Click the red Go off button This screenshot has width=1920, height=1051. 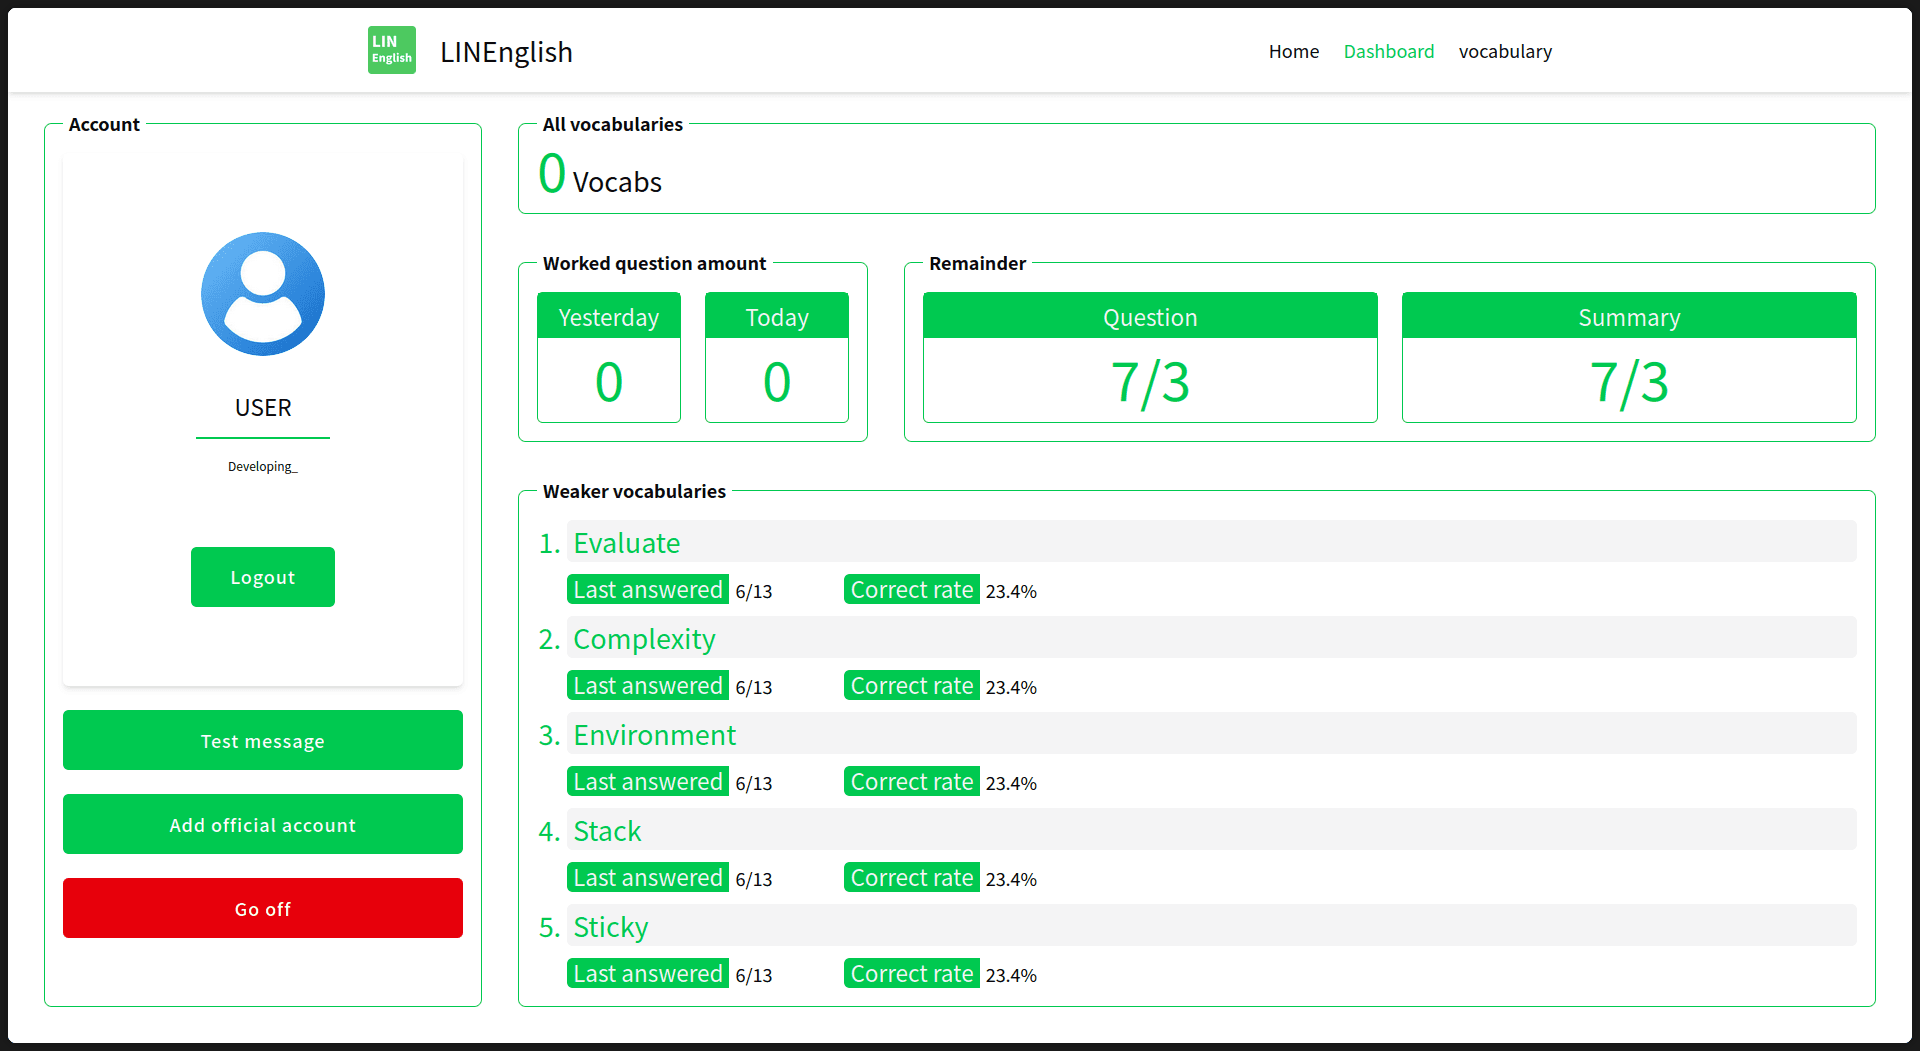point(263,908)
